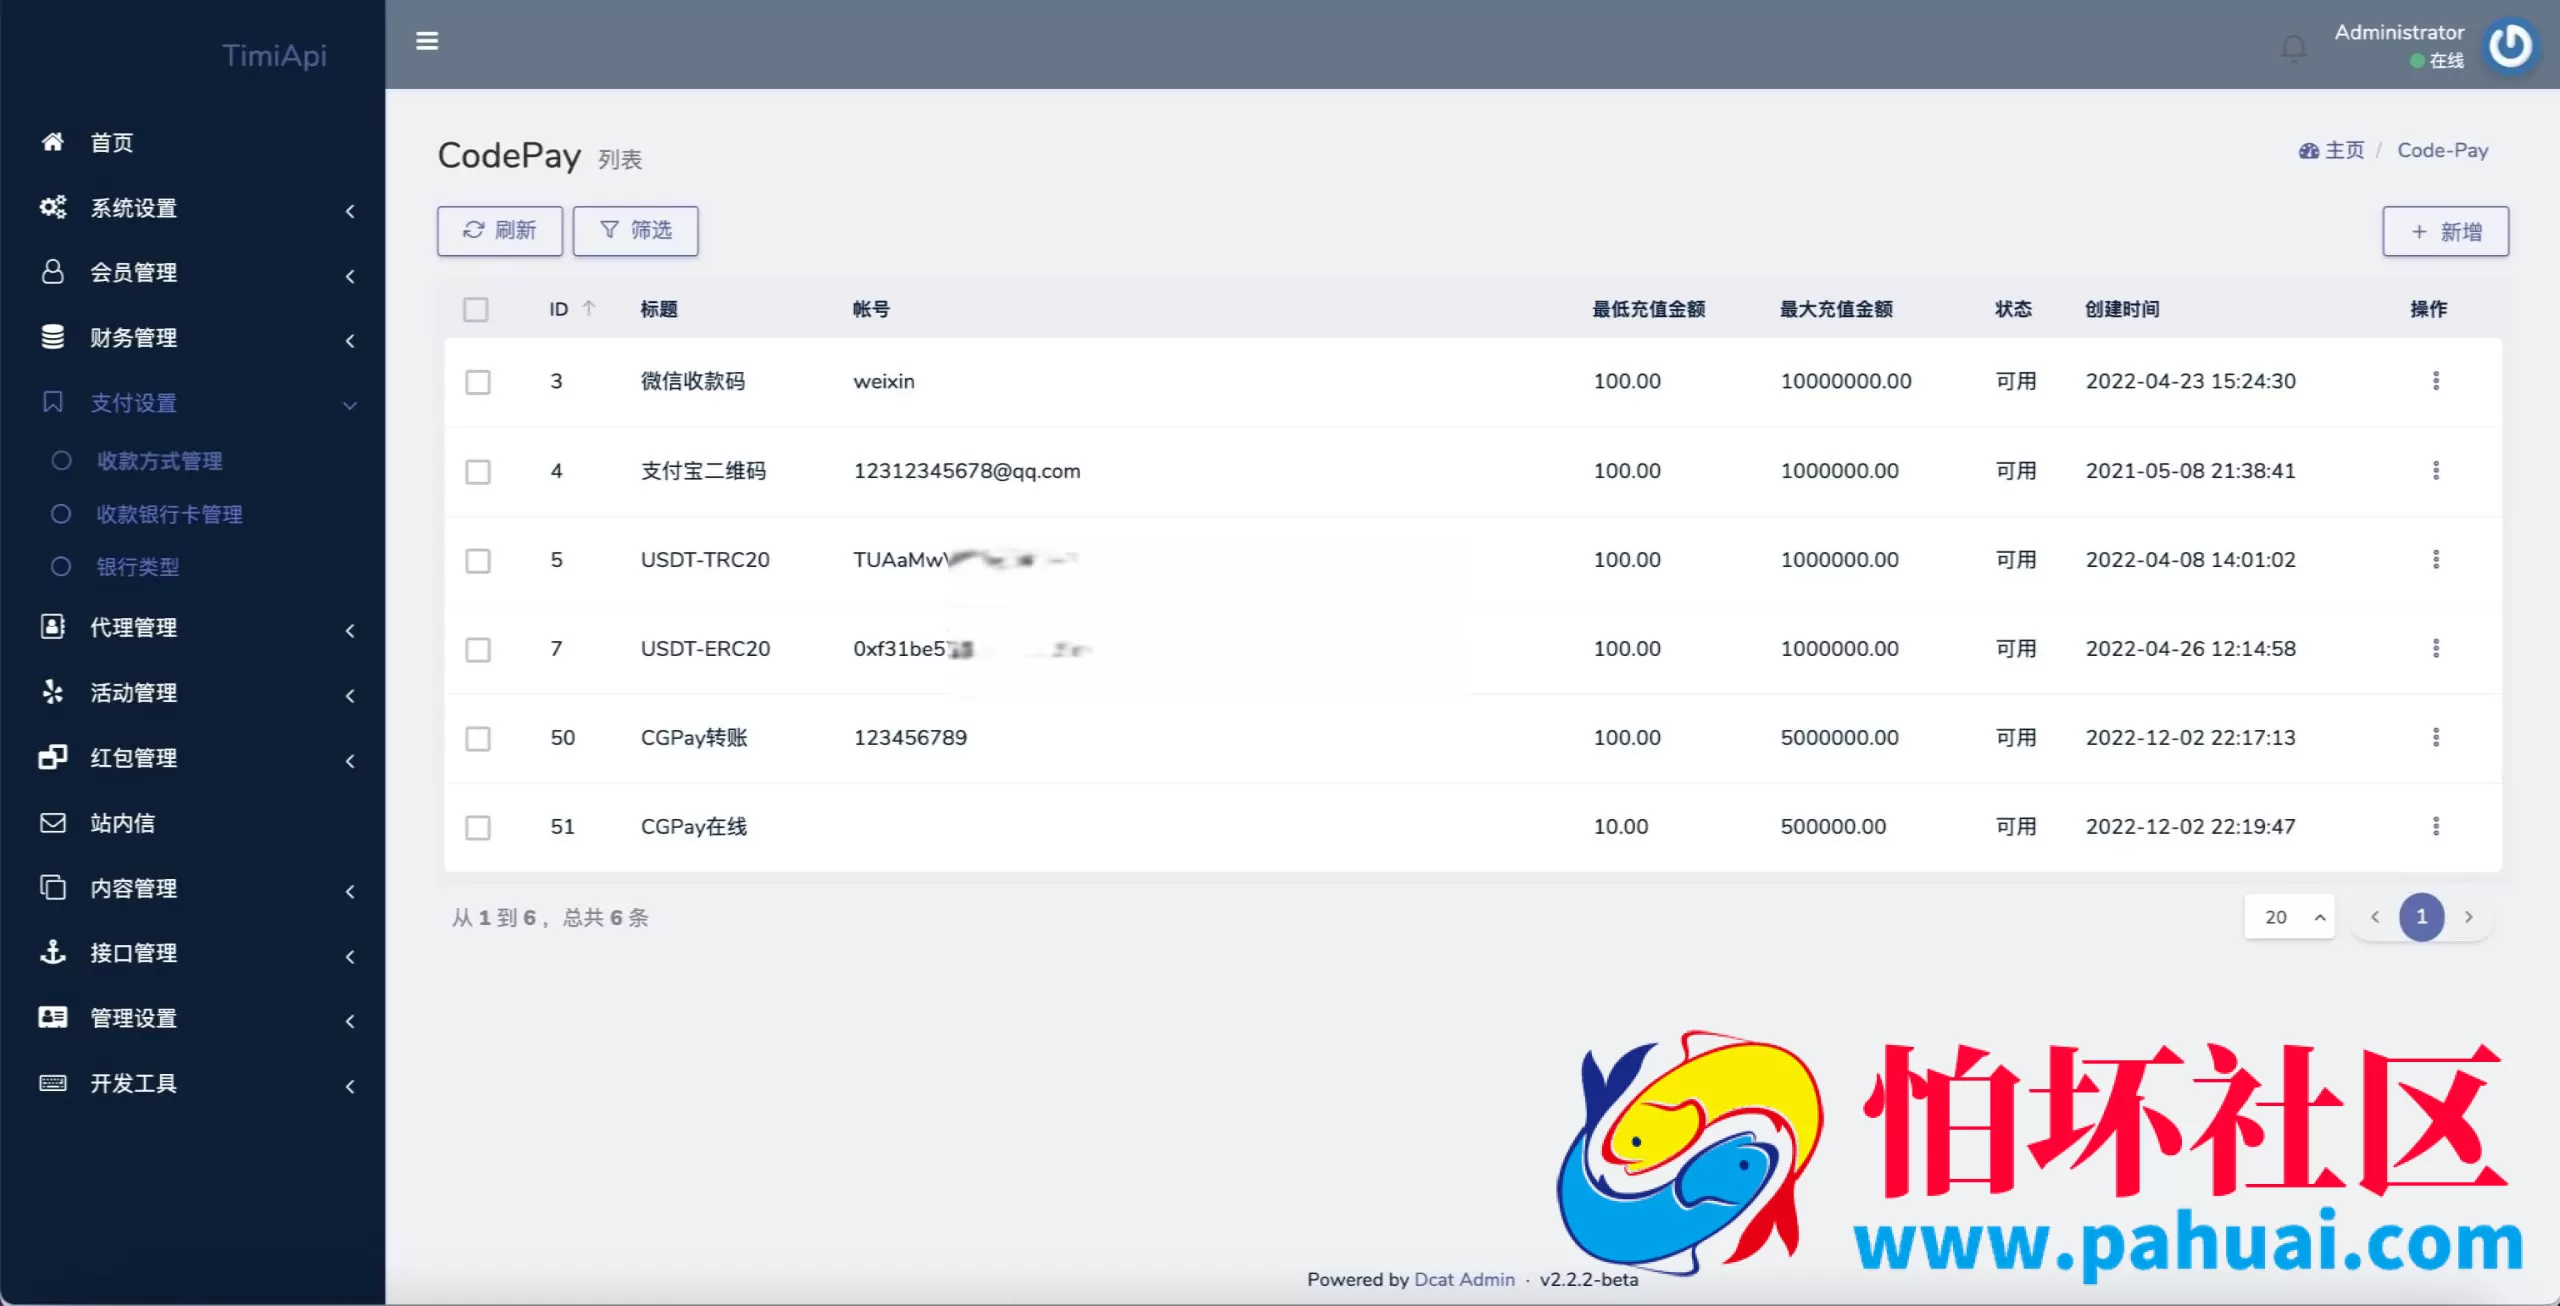Click the keyboard icon beside 开发工具
Viewport: 2560px width, 1306px height.
click(x=53, y=1083)
